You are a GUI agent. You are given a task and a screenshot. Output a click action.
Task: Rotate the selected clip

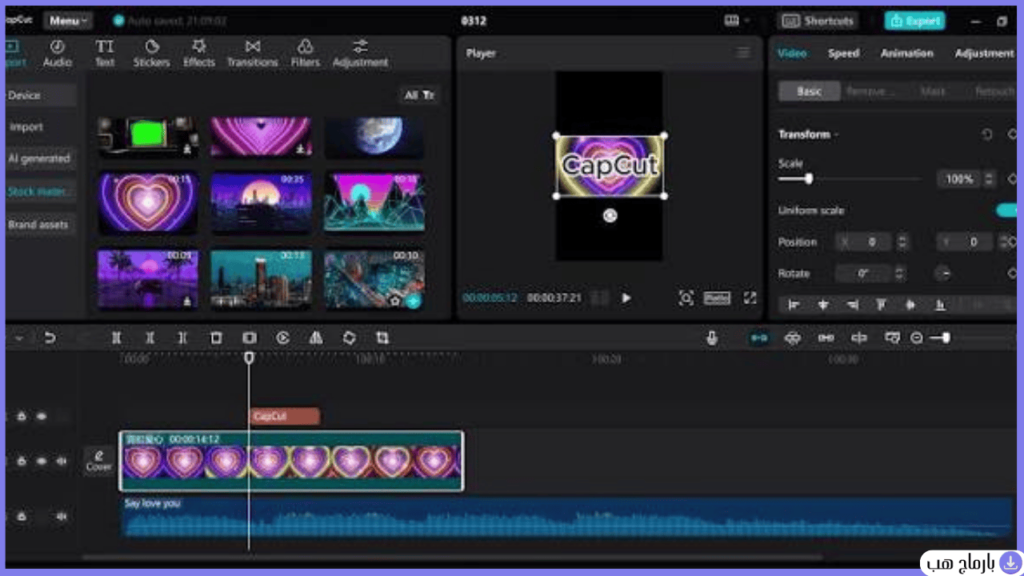tap(349, 338)
